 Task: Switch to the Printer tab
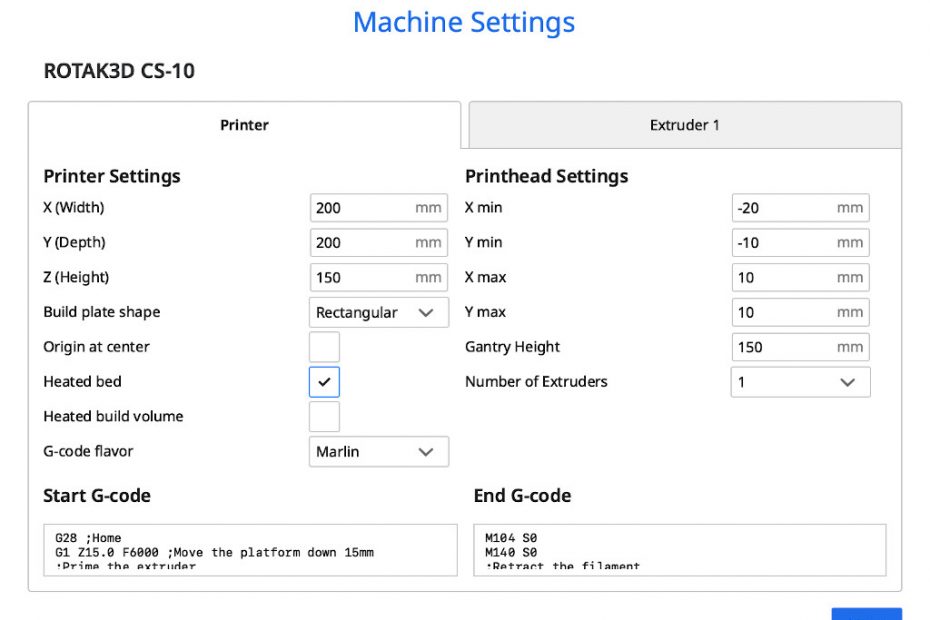(244, 125)
